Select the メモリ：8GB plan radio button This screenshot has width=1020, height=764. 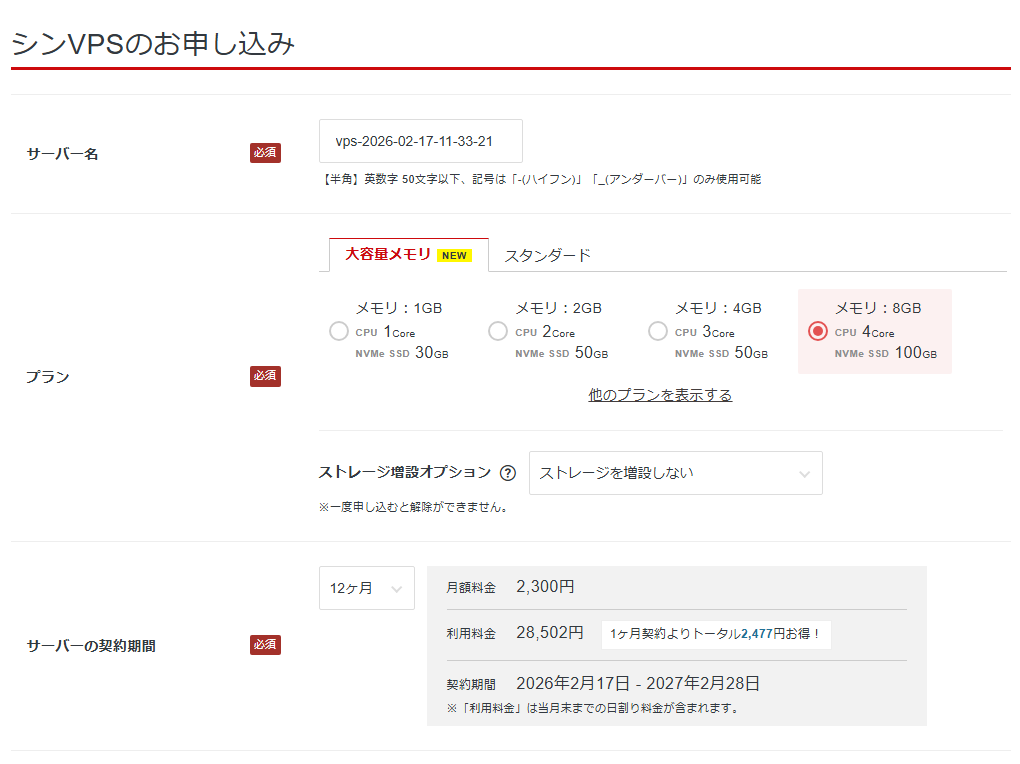click(818, 331)
